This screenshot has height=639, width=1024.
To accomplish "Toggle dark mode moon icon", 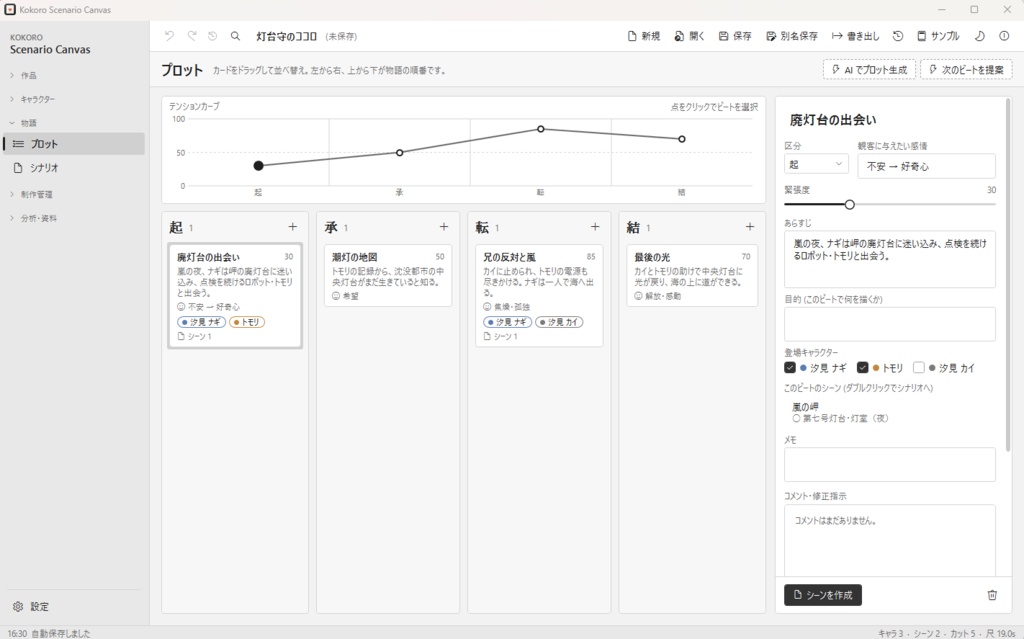I will (980, 36).
